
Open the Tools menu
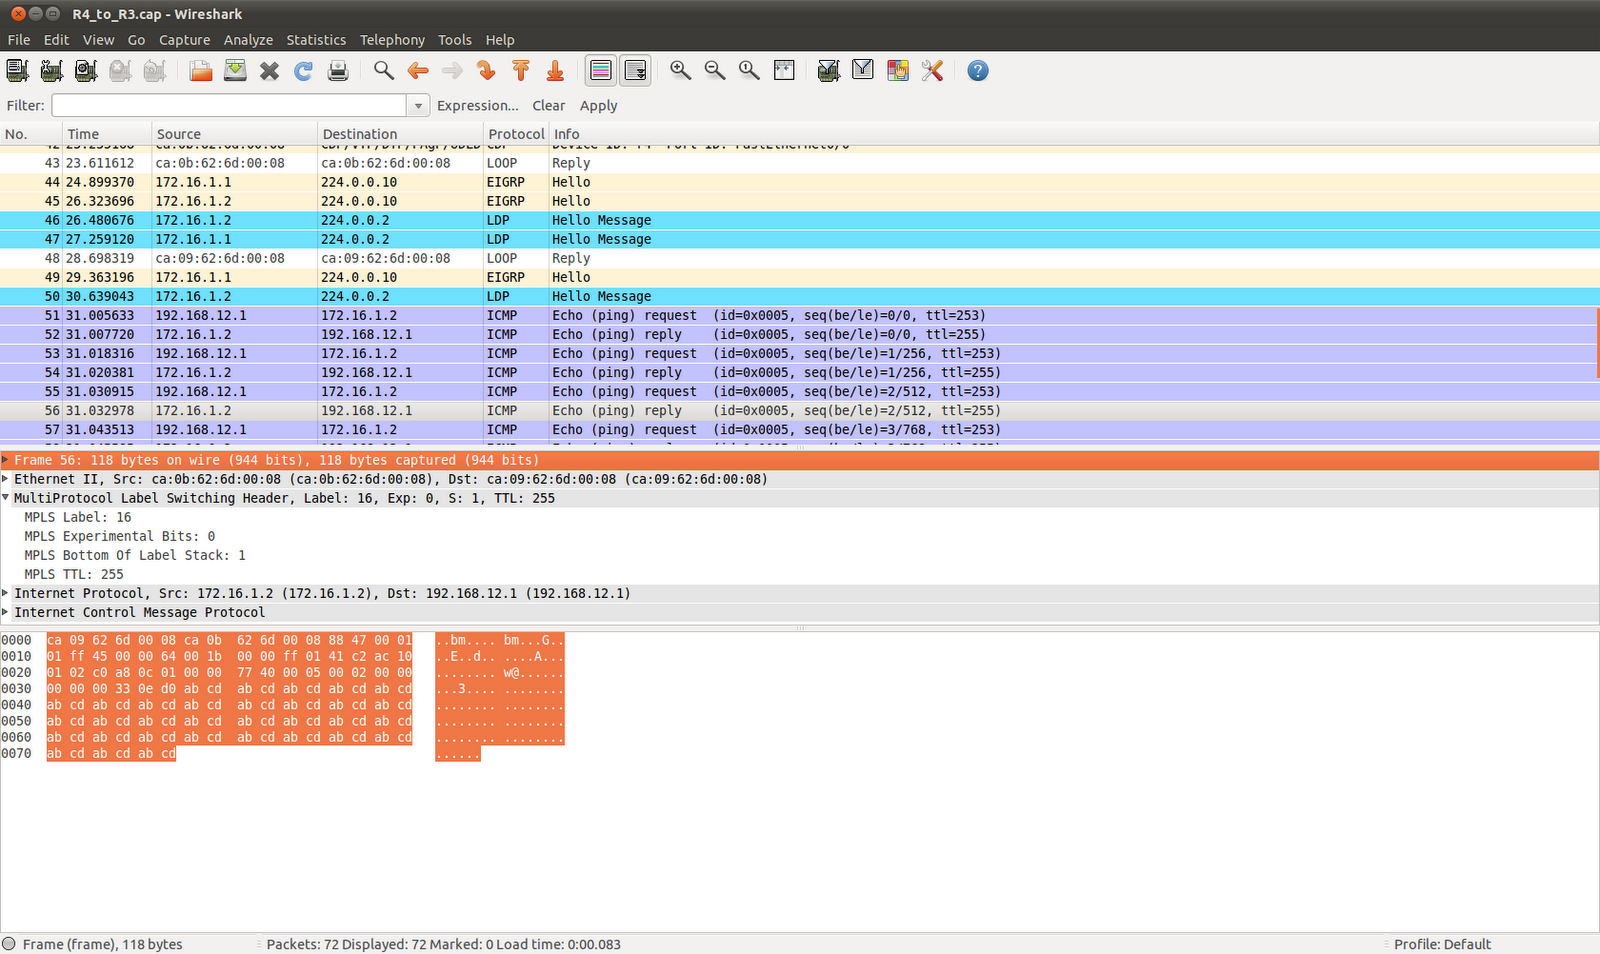click(x=454, y=40)
